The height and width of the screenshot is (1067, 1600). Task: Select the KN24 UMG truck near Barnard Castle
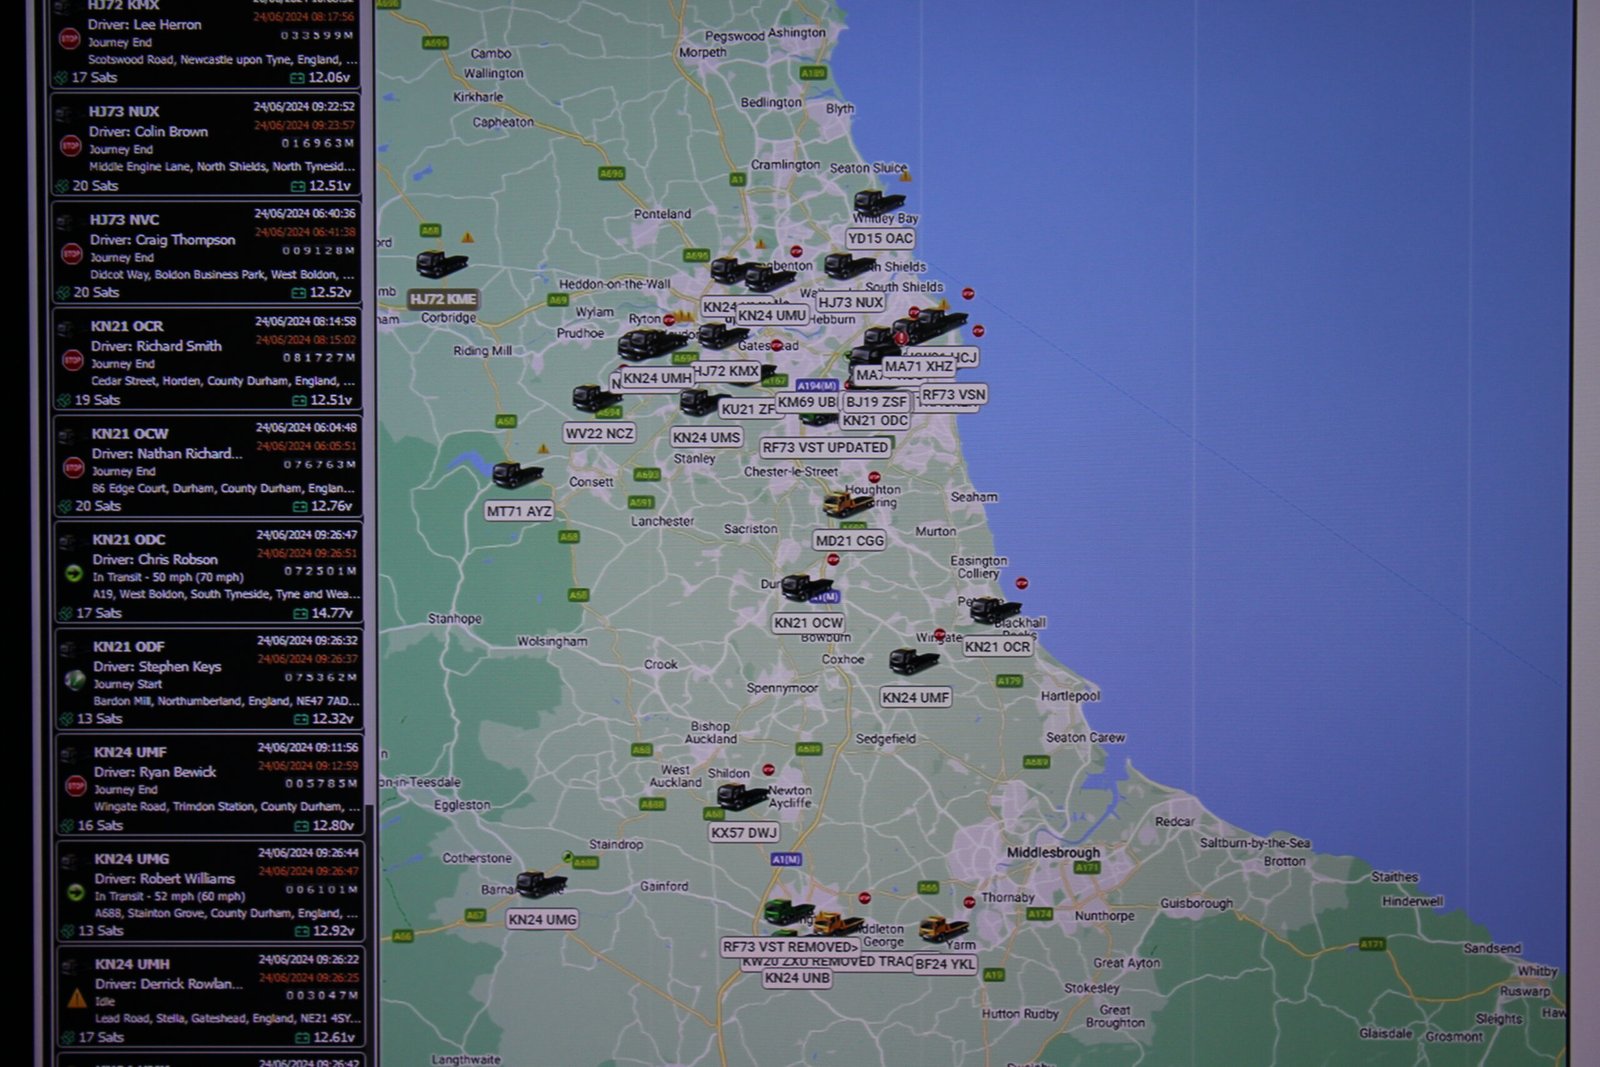point(541,884)
